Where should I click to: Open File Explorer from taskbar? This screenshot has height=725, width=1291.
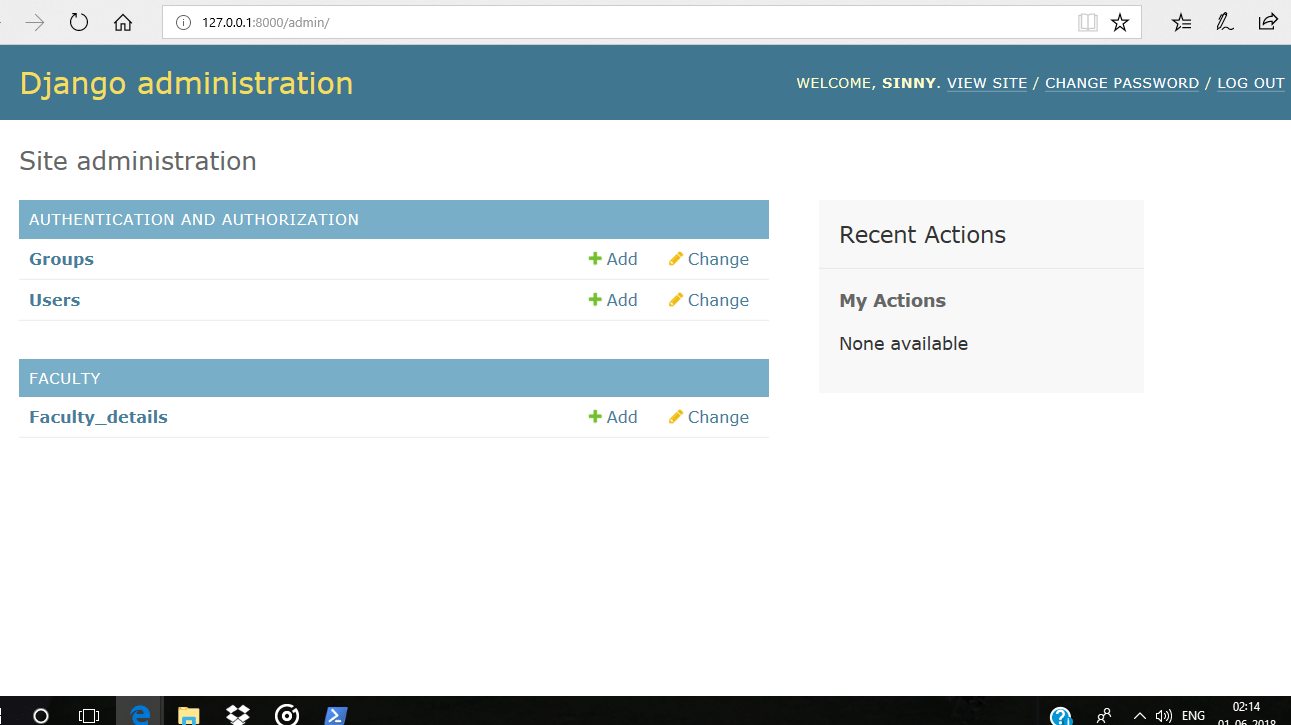[x=188, y=714]
